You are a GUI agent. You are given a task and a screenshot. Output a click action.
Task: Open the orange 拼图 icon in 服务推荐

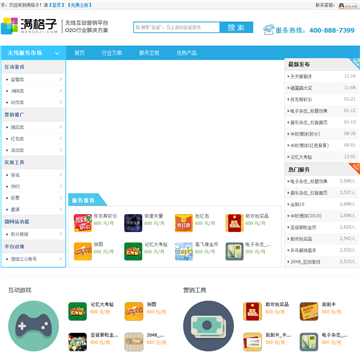click(x=83, y=251)
